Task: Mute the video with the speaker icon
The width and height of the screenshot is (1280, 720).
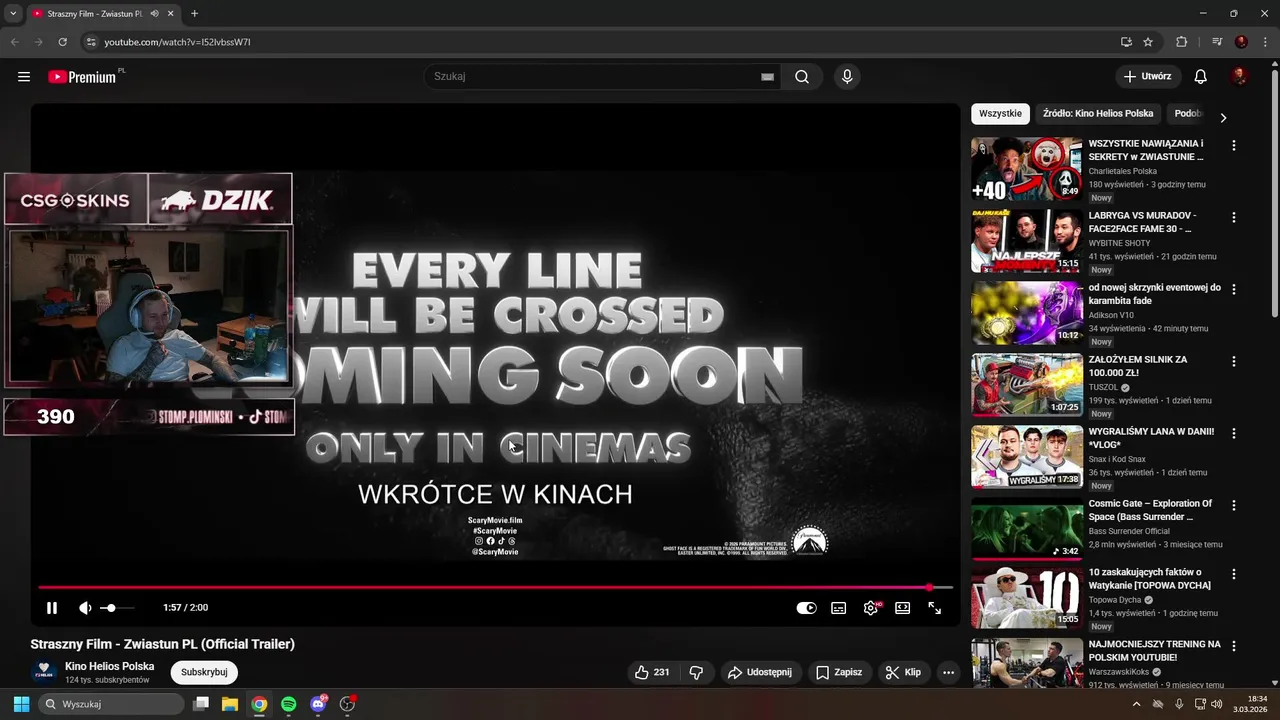Action: [85, 608]
